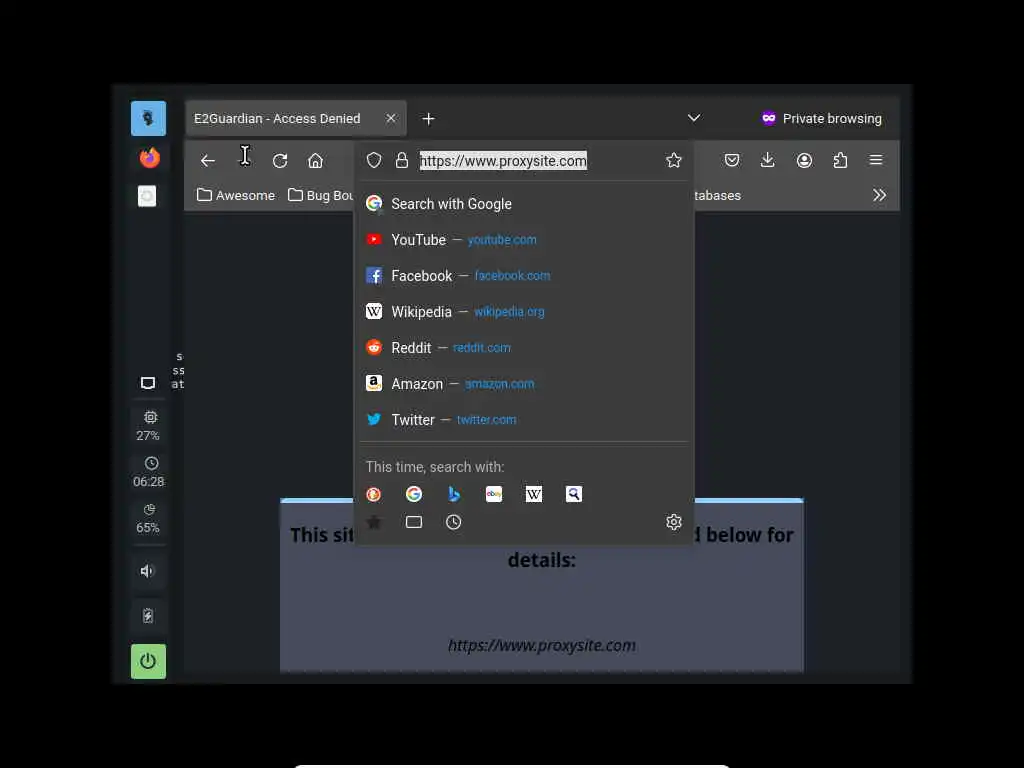Open the volume speaker dock icon

148,571
